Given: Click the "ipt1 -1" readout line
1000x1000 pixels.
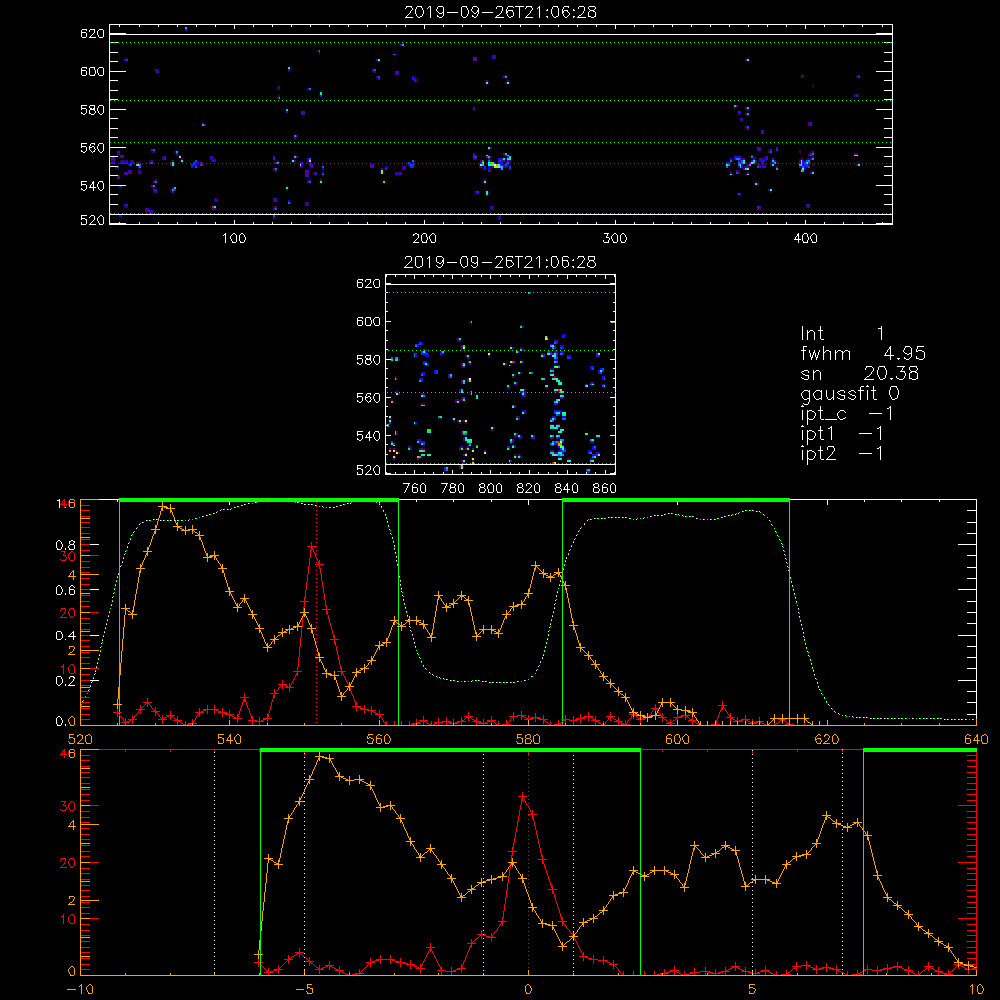Looking at the screenshot, I should coord(842,434).
